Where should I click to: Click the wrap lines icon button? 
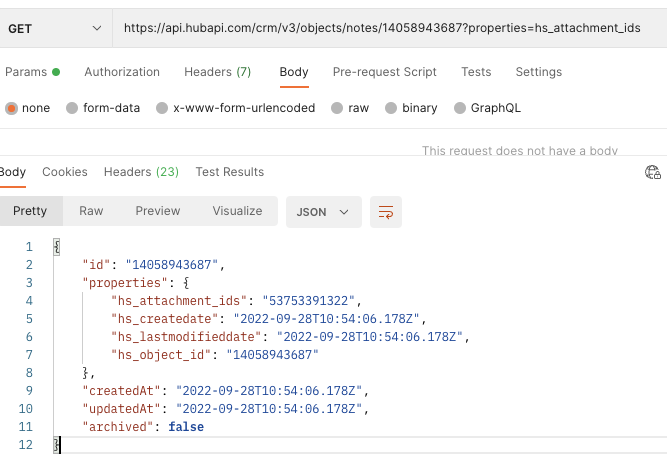385,212
